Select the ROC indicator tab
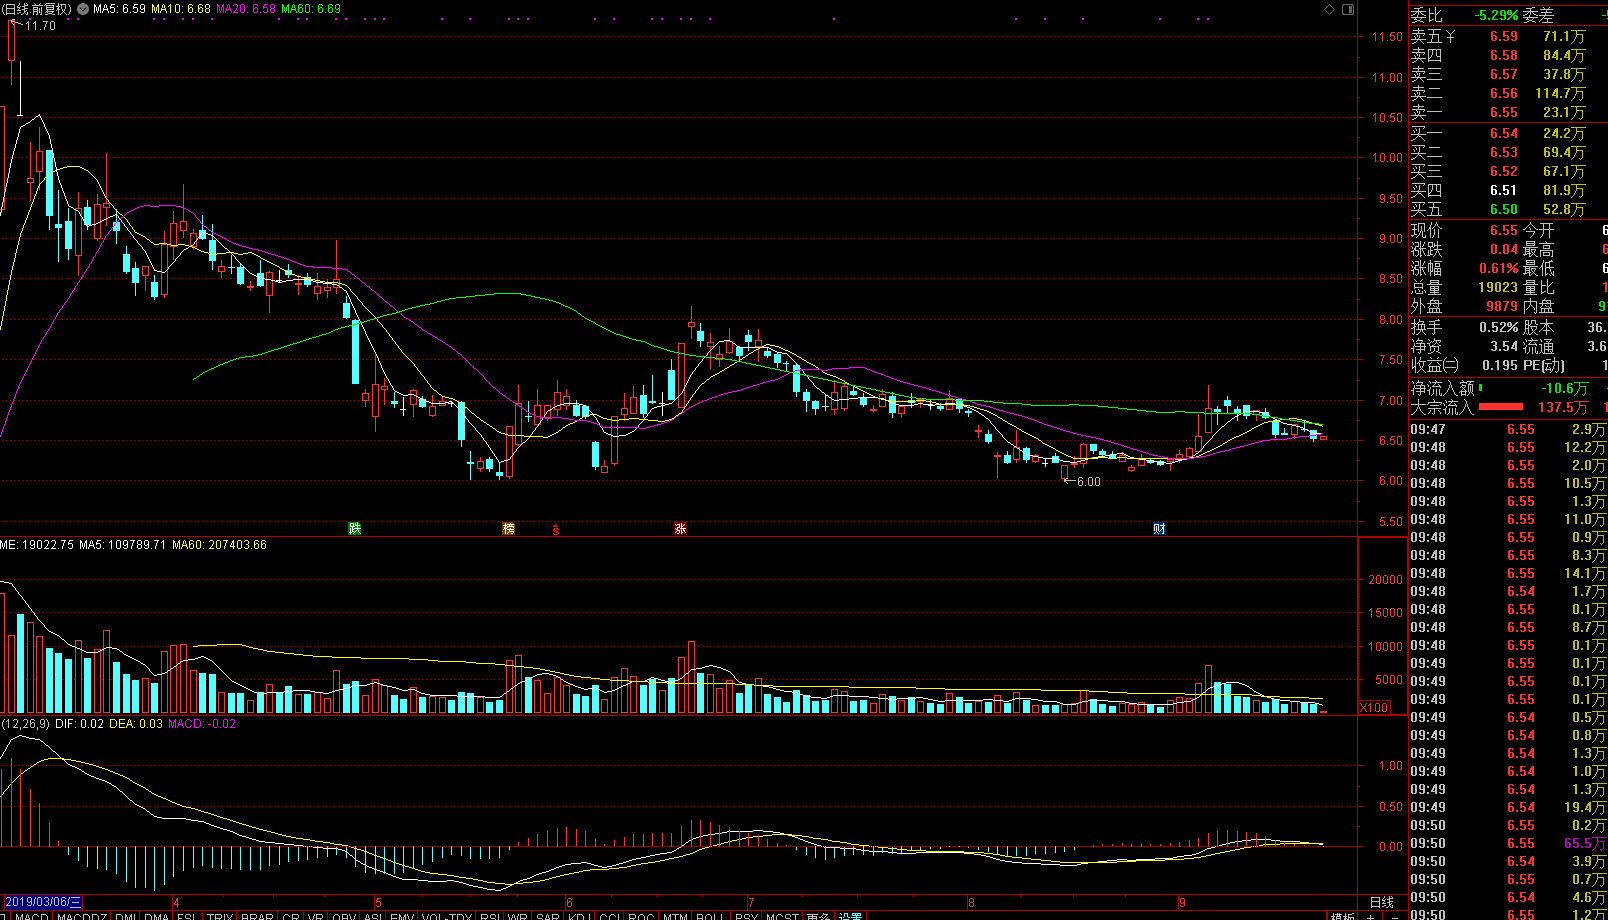 point(641,915)
